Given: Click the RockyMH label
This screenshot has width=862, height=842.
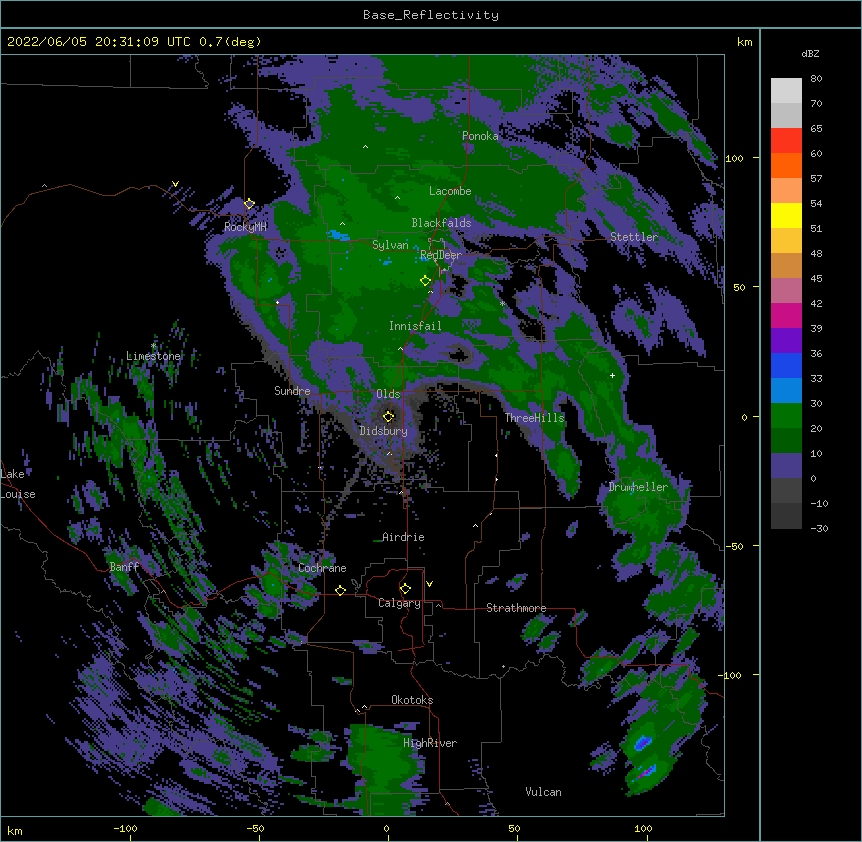Looking at the screenshot, I should tap(245, 227).
